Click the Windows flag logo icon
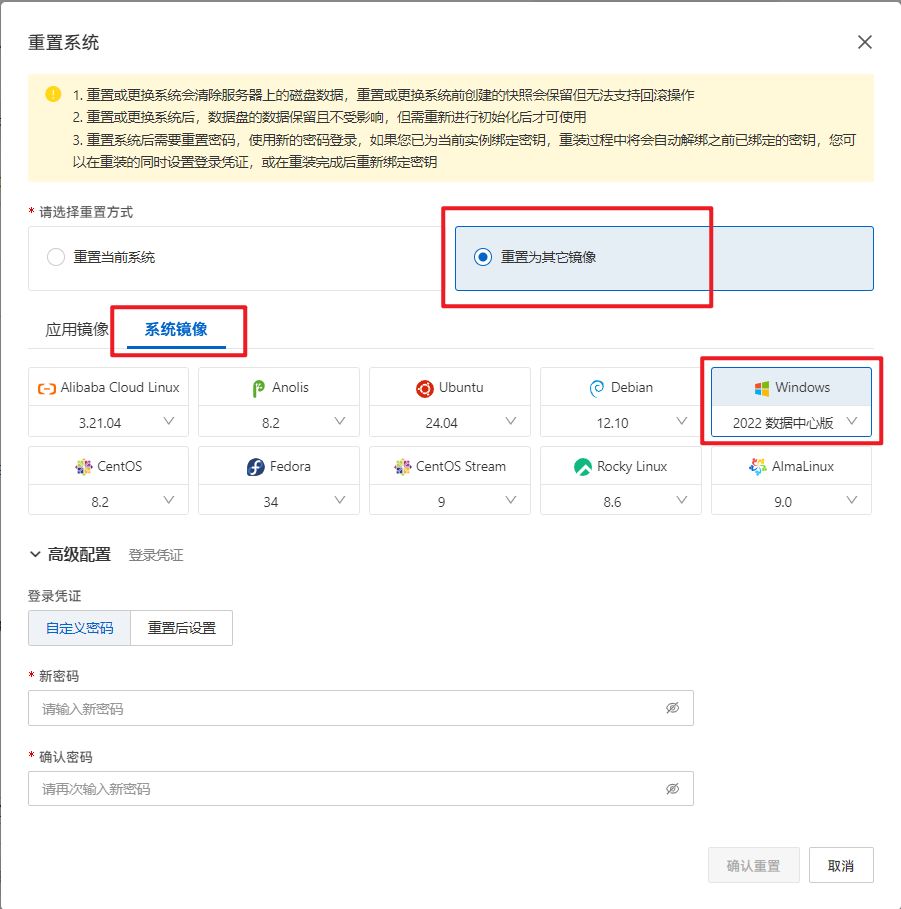 761,388
